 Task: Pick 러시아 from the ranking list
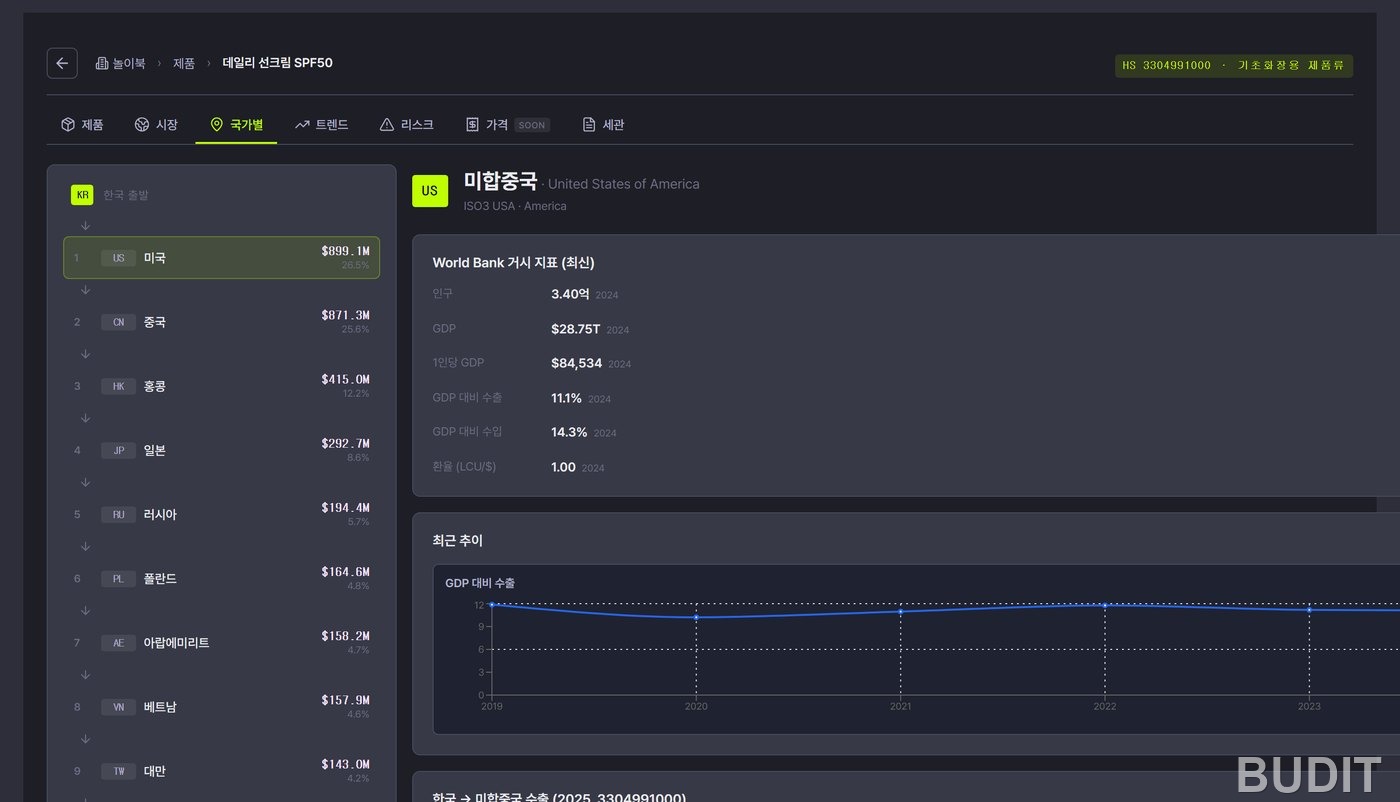tap(221, 514)
